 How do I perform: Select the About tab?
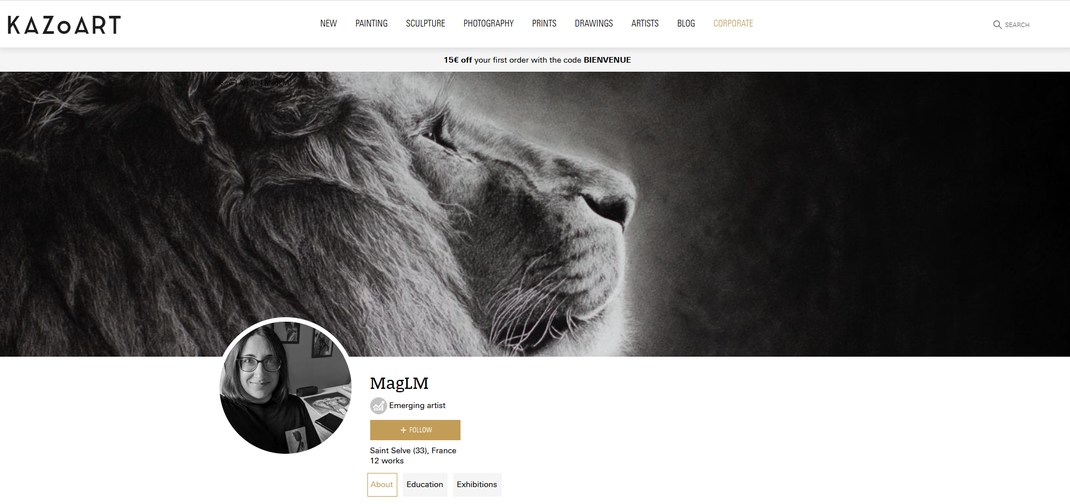click(x=381, y=485)
